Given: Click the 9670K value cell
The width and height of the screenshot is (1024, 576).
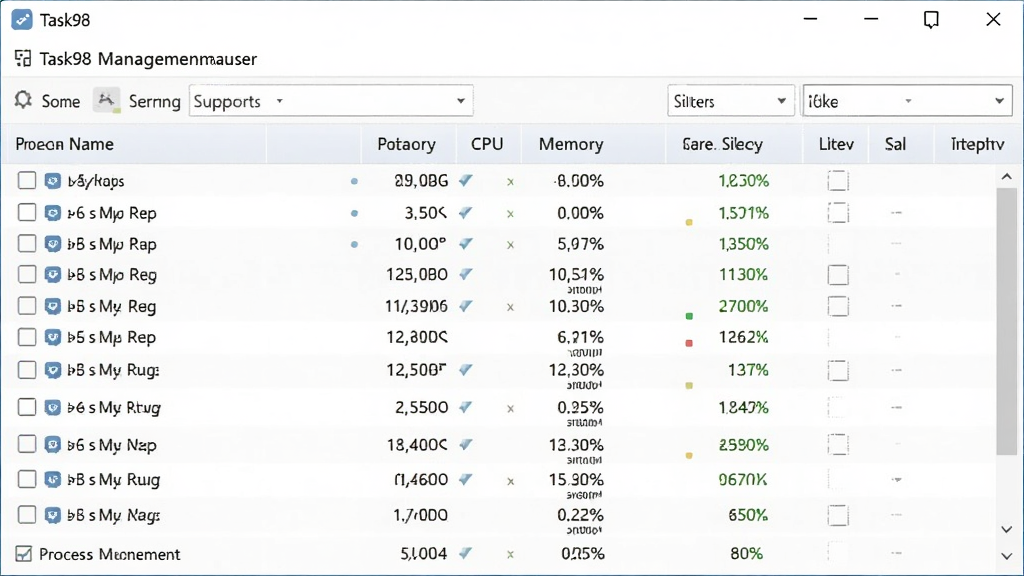Looking at the screenshot, I should point(743,480).
